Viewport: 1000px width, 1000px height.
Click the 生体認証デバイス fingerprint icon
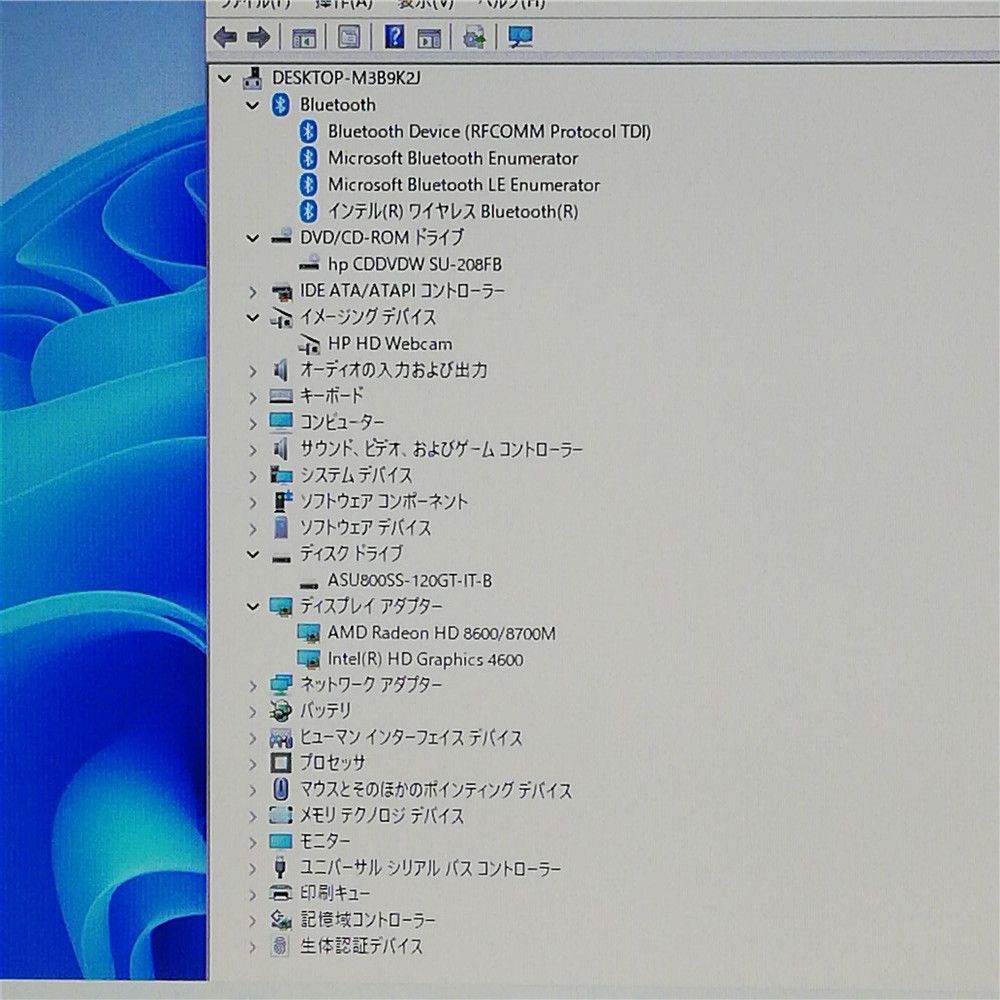(x=280, y=946)
